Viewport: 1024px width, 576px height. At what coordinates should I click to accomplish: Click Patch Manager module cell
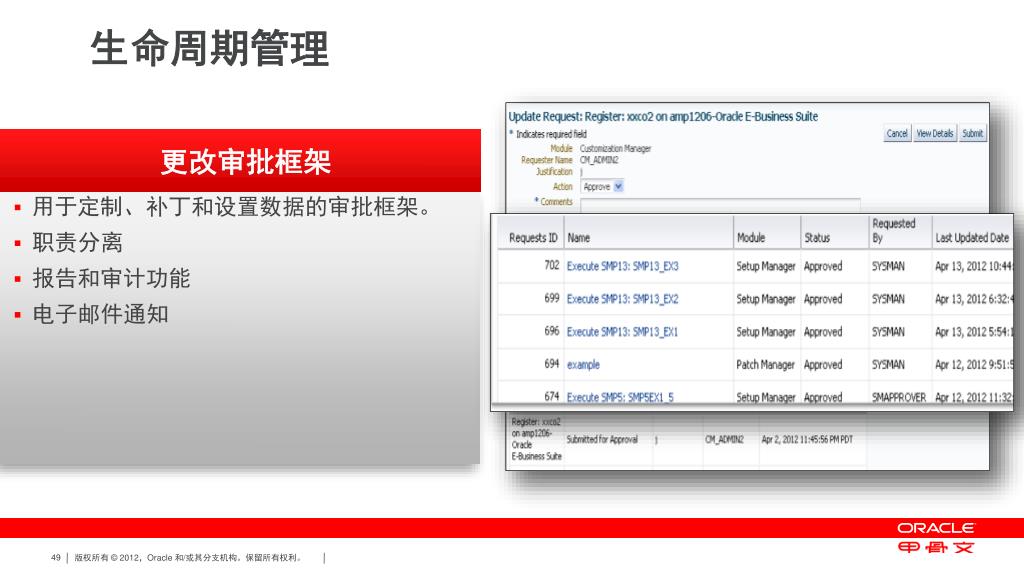pyautogui.click(x=765, y=364)
